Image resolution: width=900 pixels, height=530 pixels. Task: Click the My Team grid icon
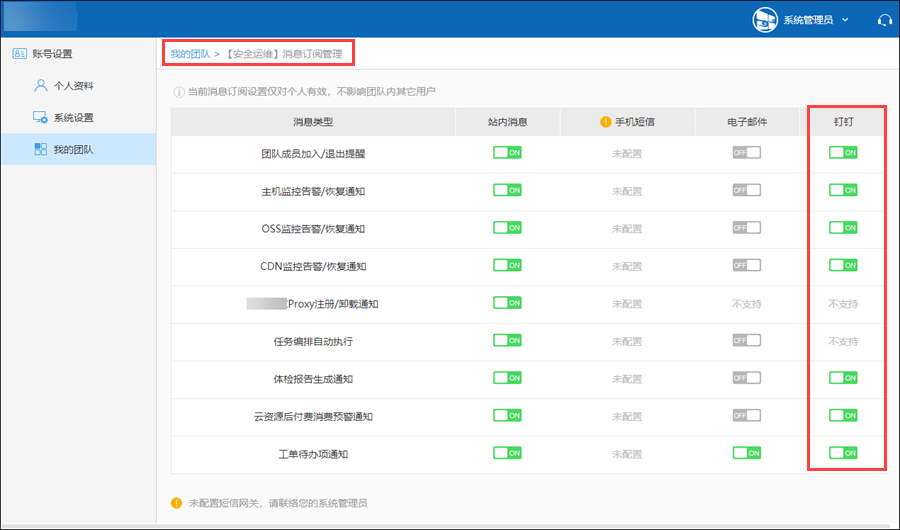40,149
